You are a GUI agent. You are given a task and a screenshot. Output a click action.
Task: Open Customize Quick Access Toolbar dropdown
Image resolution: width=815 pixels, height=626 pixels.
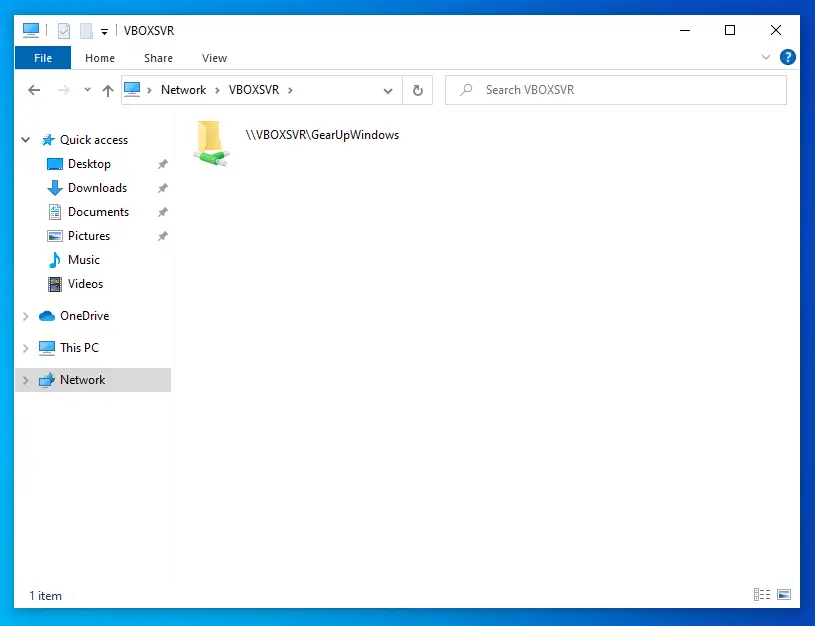coord(104,32)
